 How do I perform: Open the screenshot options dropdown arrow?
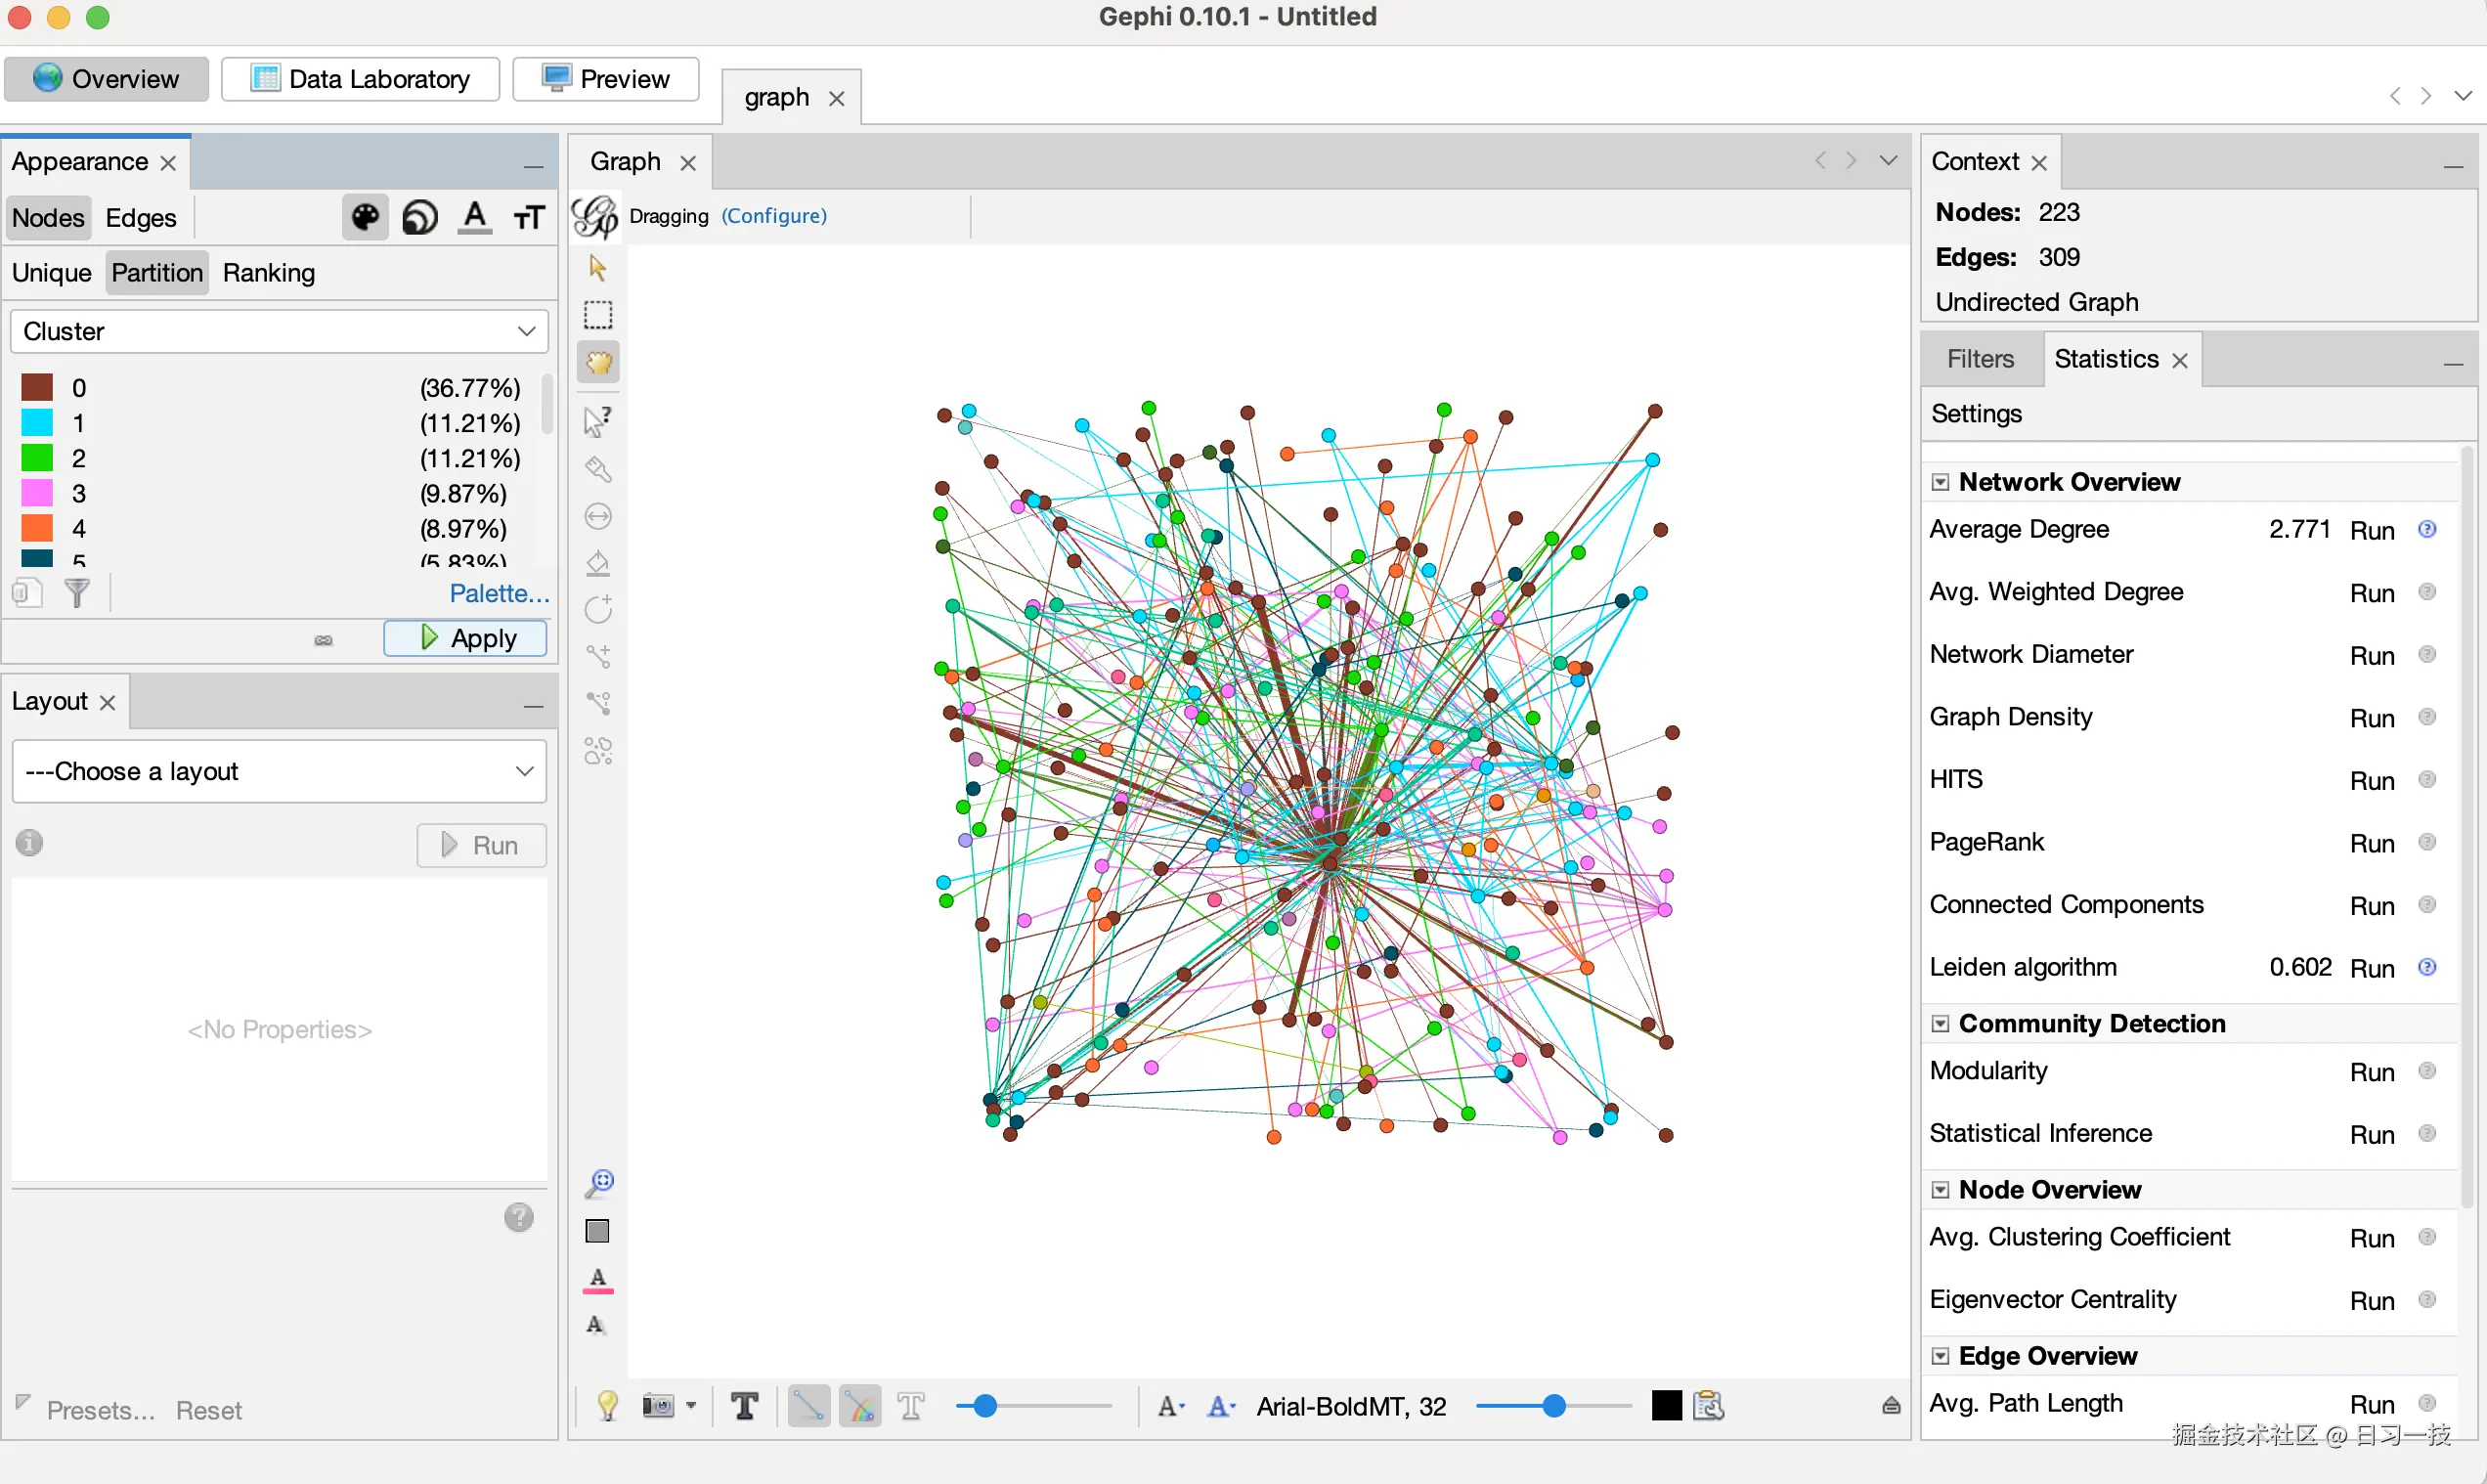691,1406
